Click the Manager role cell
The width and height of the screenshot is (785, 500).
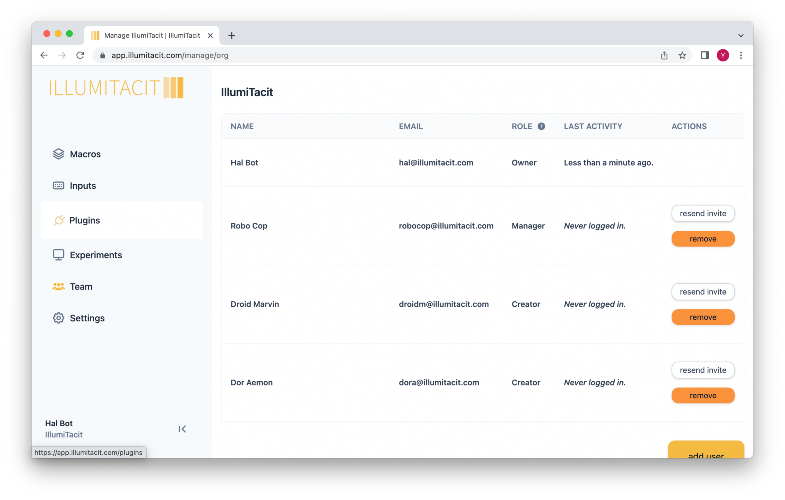528,226
